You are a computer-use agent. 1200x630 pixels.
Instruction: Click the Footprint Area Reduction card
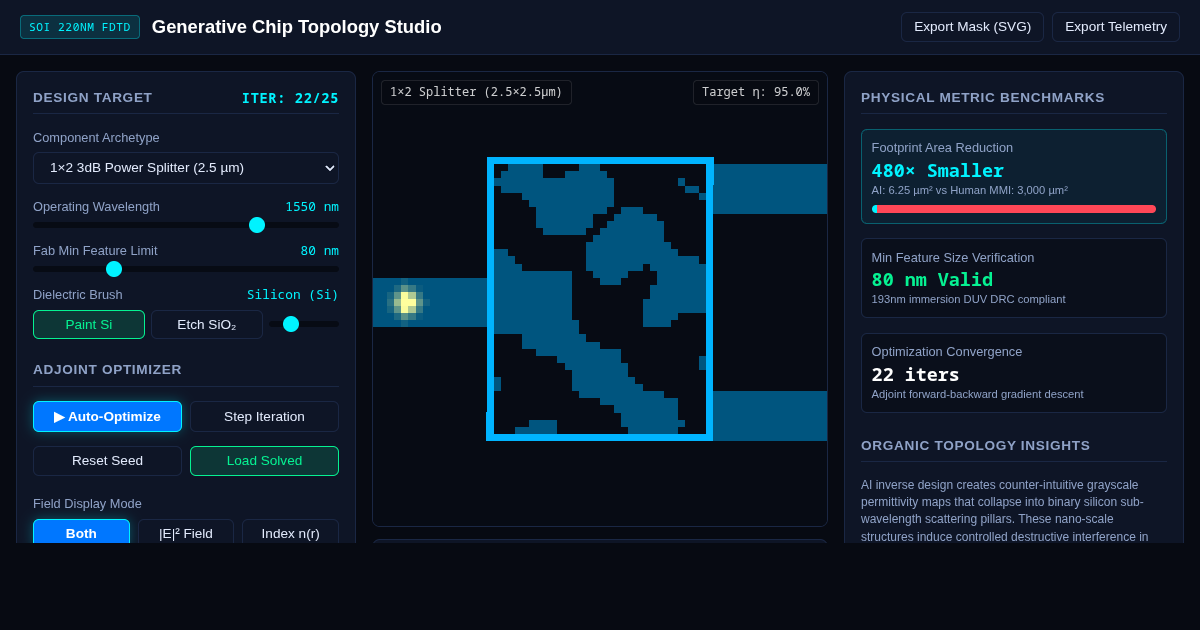click(x=1014, y=176)
